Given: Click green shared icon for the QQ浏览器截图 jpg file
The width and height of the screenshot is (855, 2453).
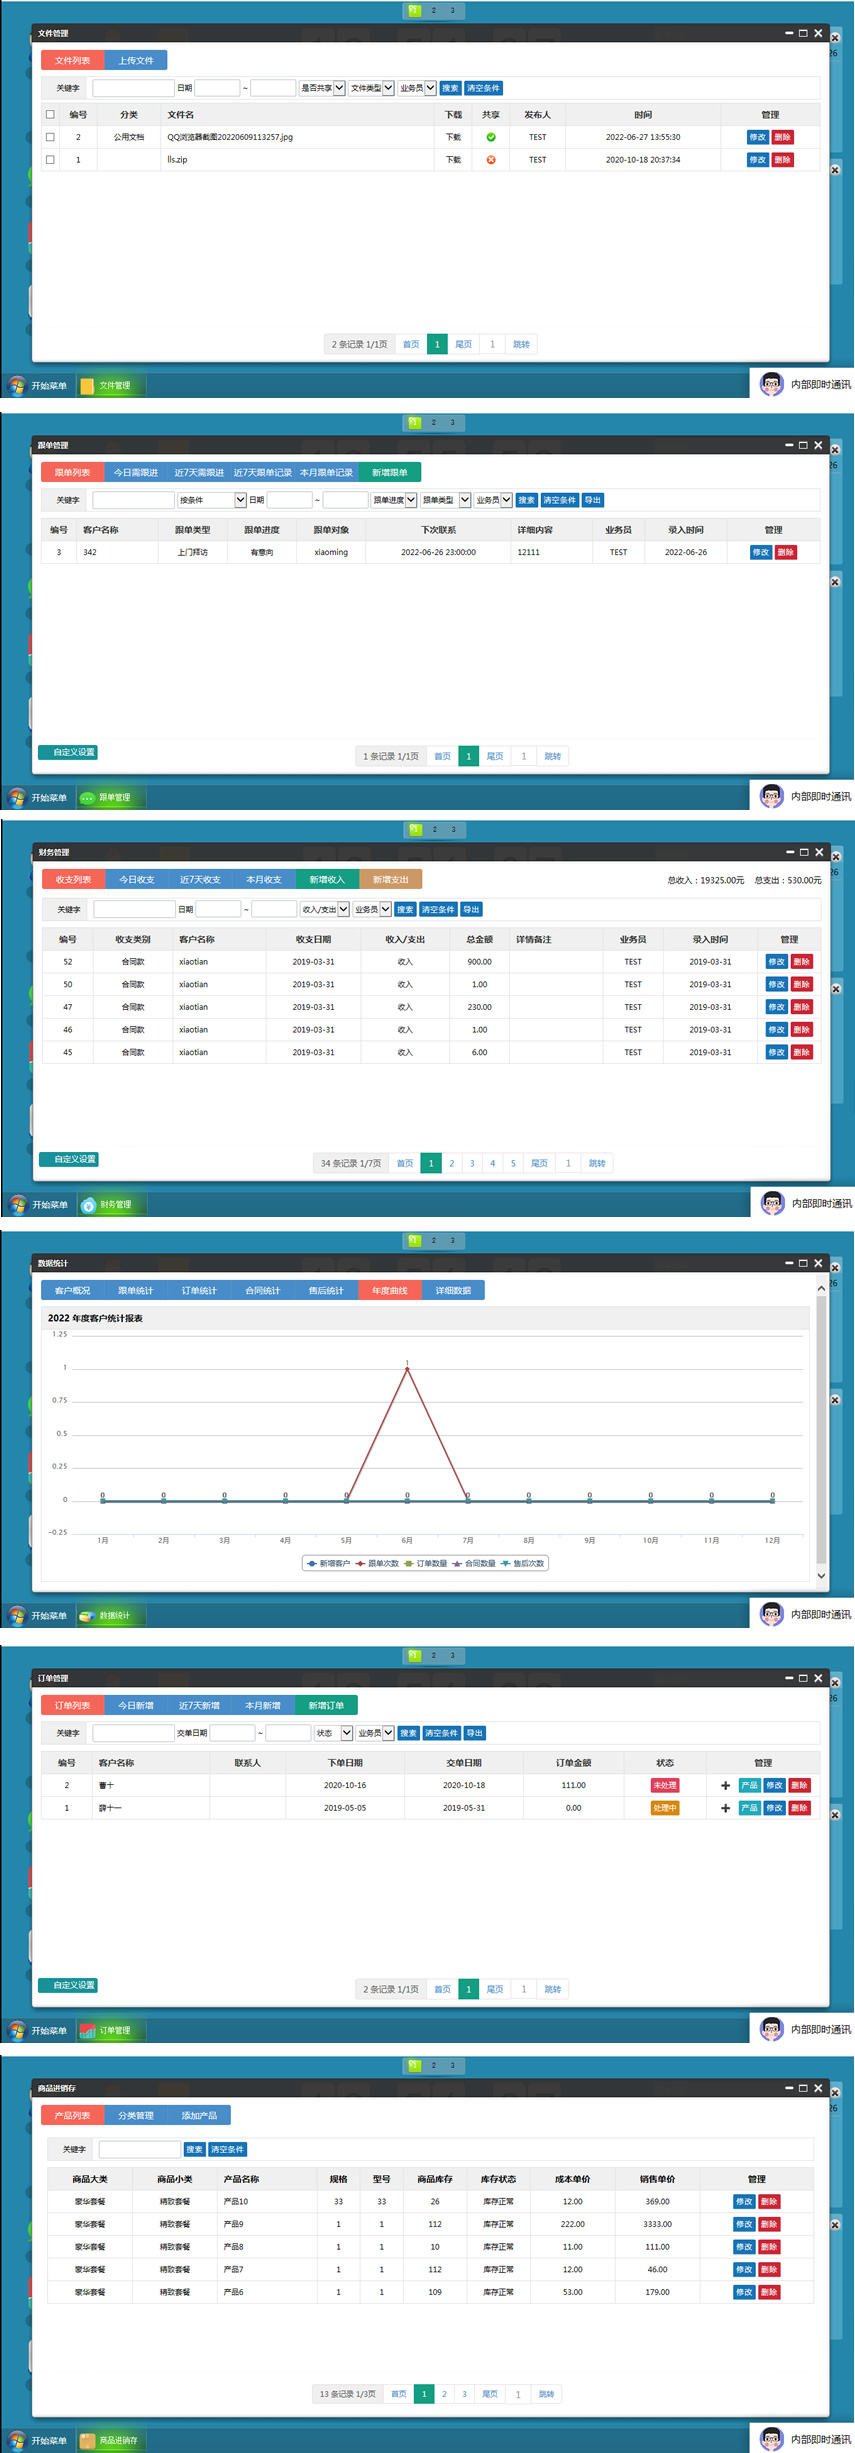Looking at the screenshot, I should coord(491,137).
